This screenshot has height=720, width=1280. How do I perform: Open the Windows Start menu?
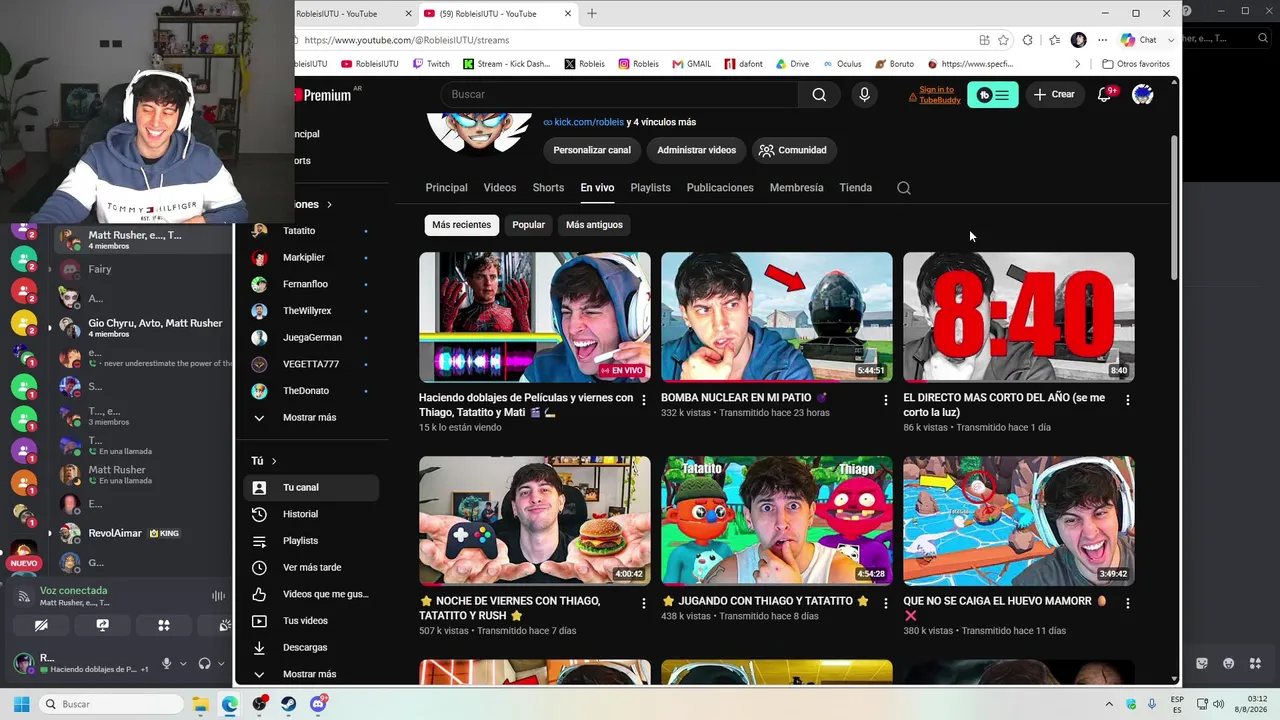point(21,704)
